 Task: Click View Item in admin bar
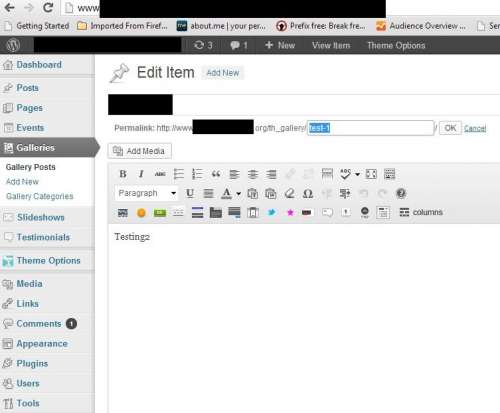point(331,45)
